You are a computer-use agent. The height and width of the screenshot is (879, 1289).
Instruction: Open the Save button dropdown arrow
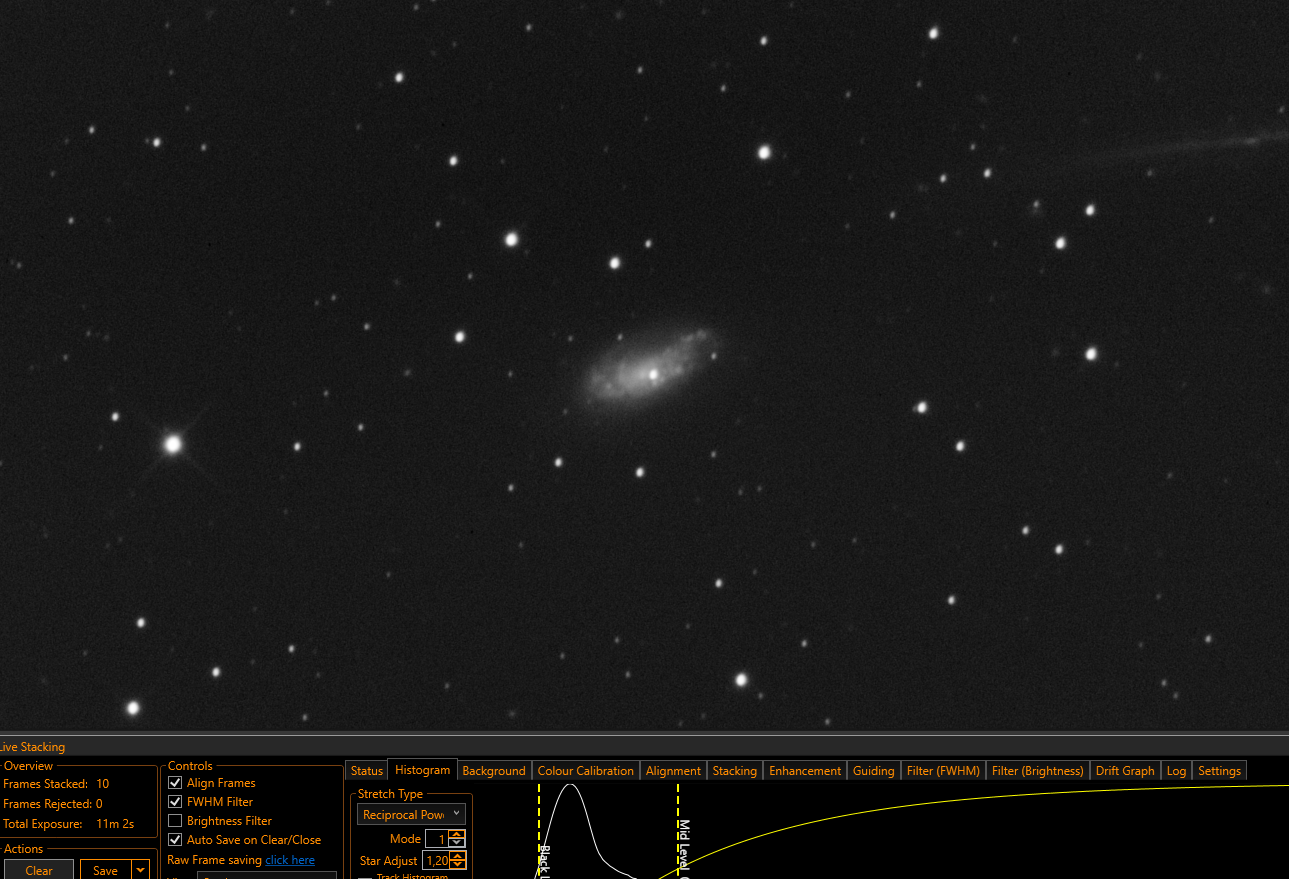(x=141, y=870)
